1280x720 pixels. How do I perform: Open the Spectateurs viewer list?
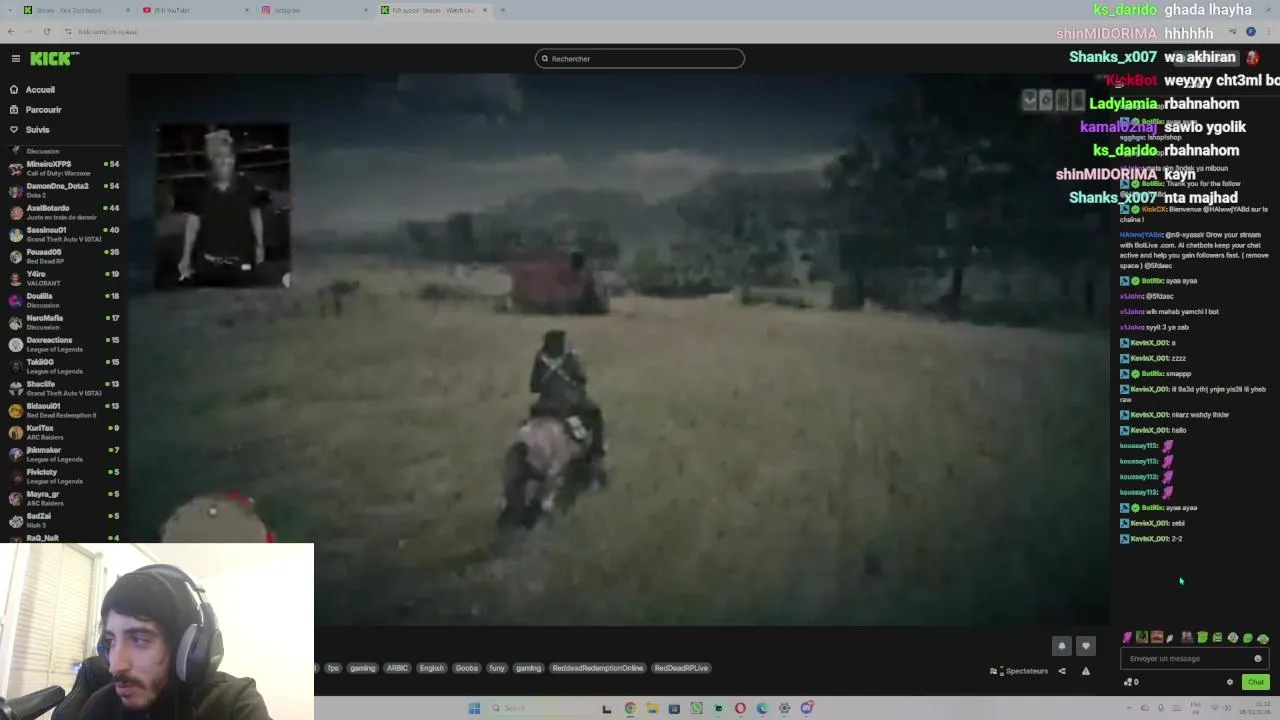pyautogui.click(x=1019, y=671)
